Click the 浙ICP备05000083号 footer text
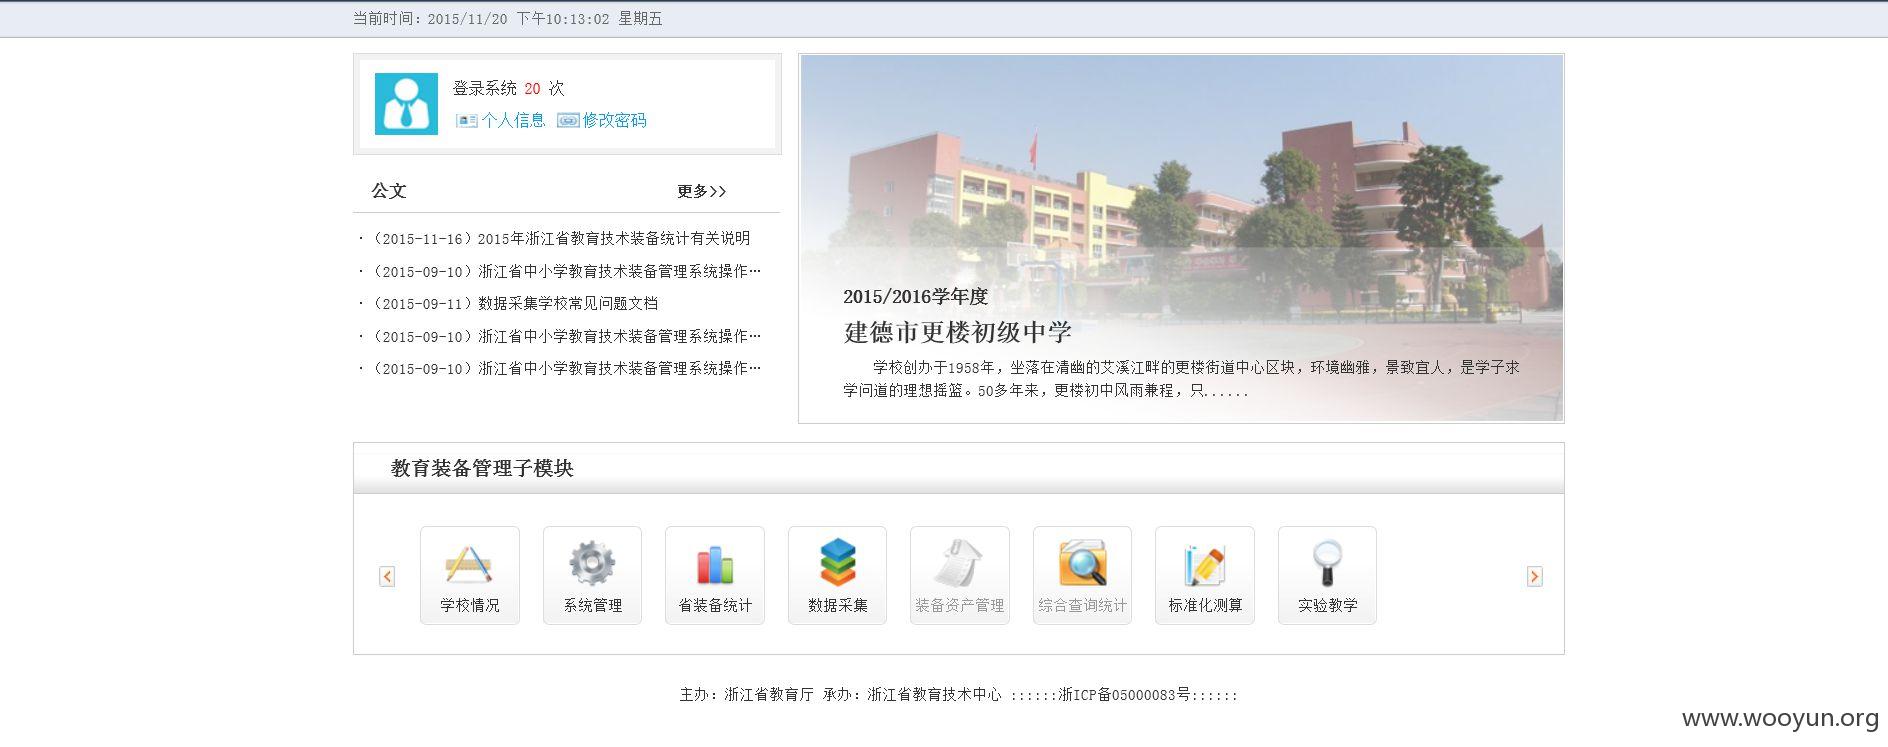Image resolution: width=1888 pixels, height=747 pixels. 1124,695
